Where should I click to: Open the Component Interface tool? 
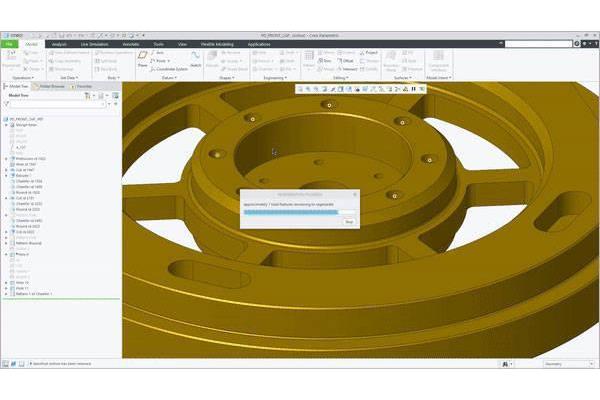click(x=439, y=60)
